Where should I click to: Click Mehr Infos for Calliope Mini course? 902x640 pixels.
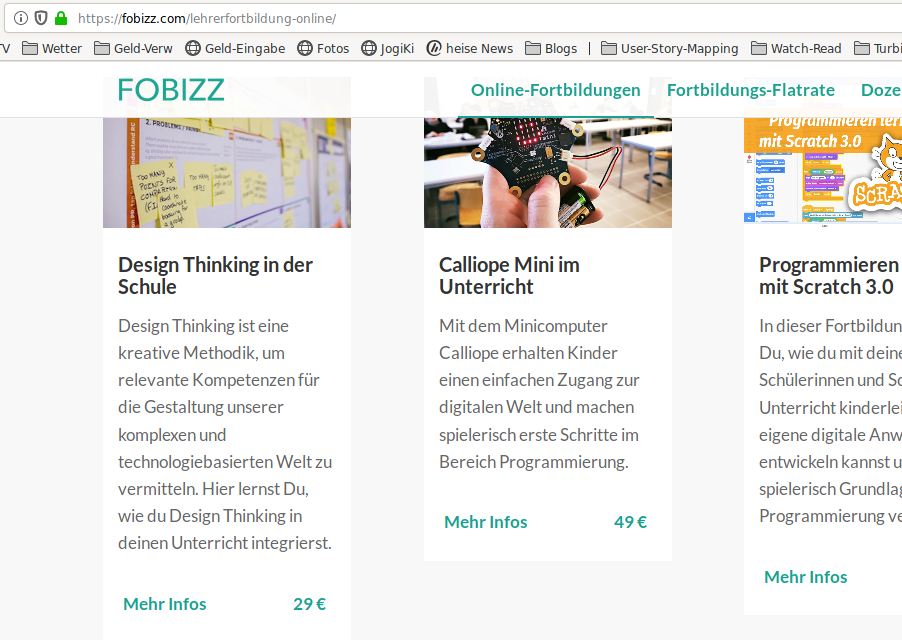486,522
